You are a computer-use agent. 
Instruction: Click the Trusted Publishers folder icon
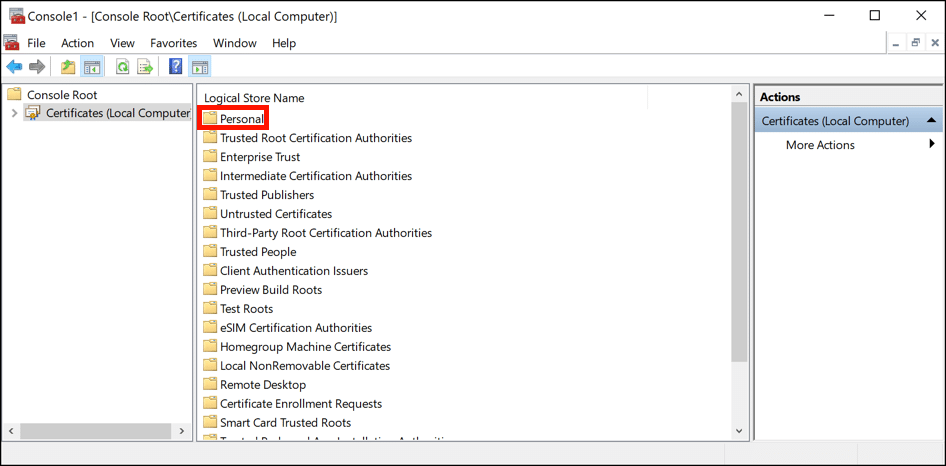210,195
